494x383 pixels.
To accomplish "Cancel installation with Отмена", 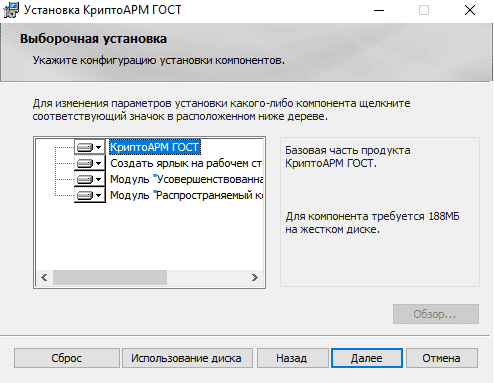I will (x=442, y=358).
